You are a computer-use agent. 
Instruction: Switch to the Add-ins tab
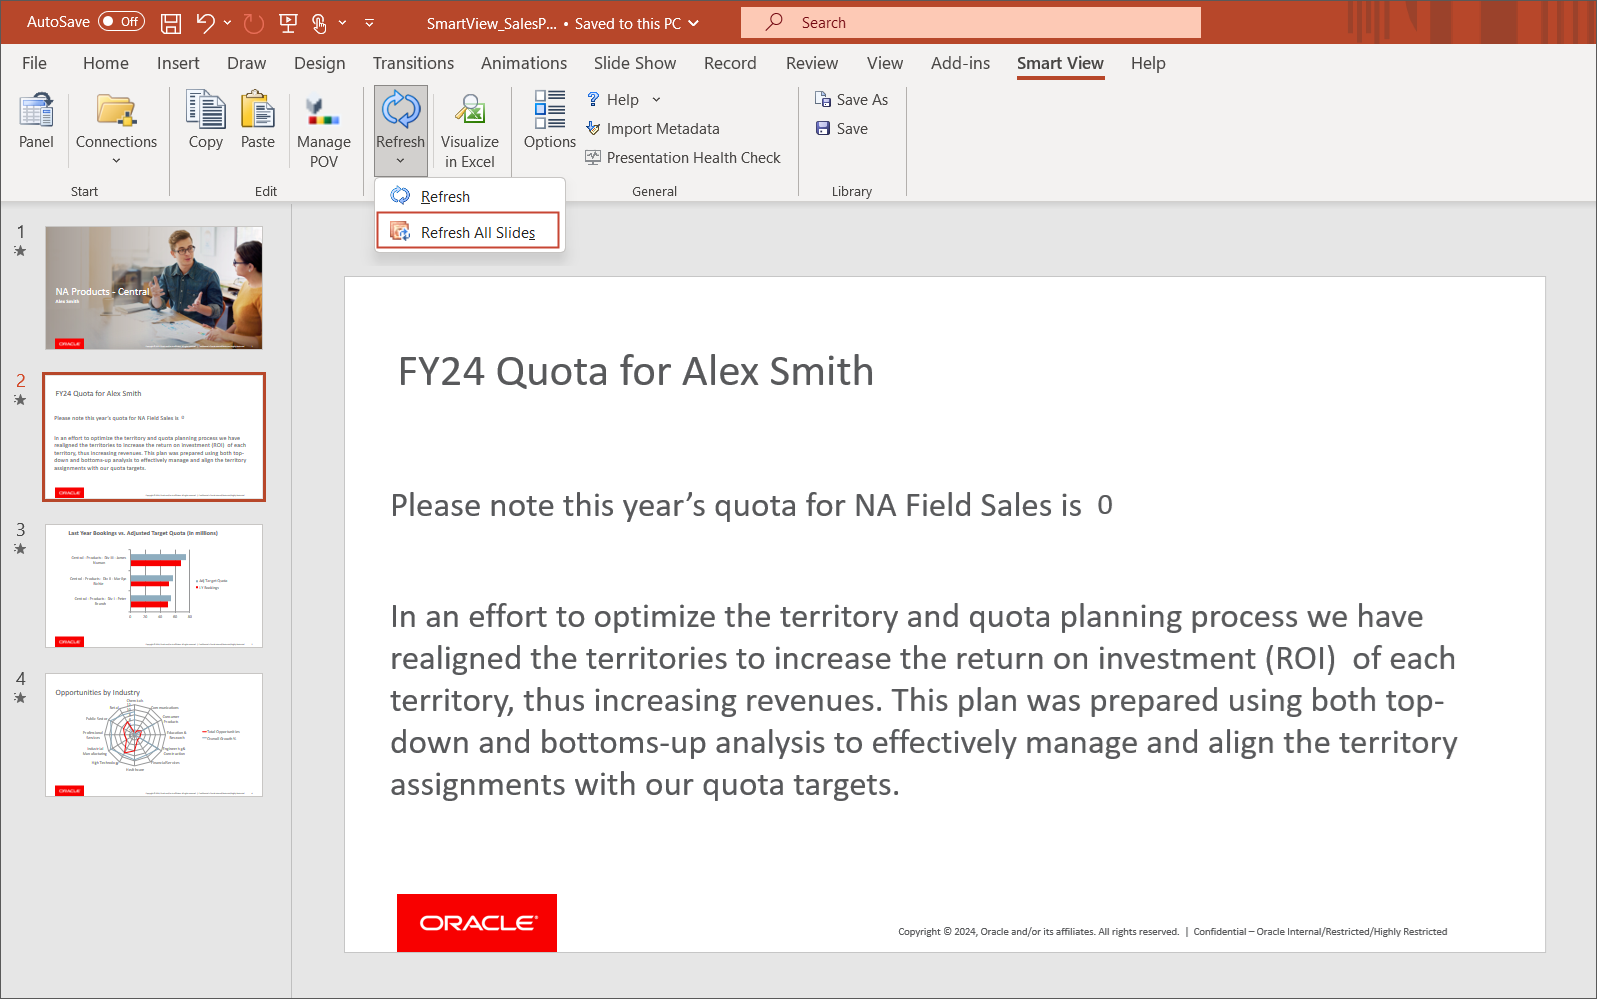(x=960, y=63)
